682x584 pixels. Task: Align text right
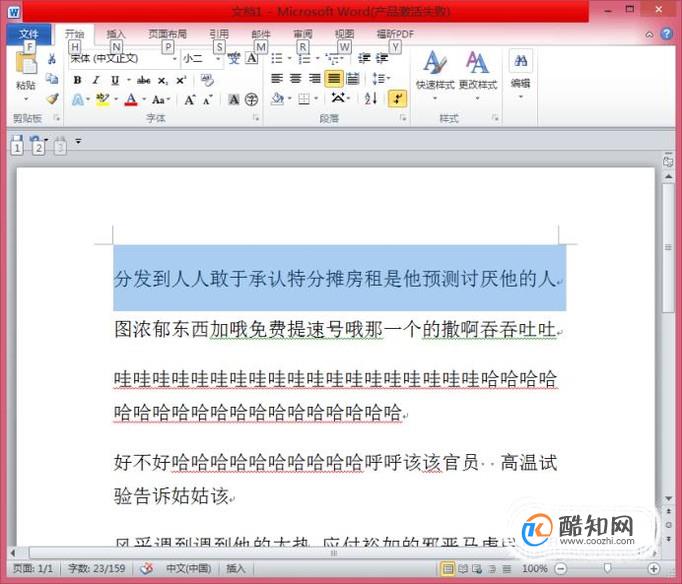coord(314,79)
